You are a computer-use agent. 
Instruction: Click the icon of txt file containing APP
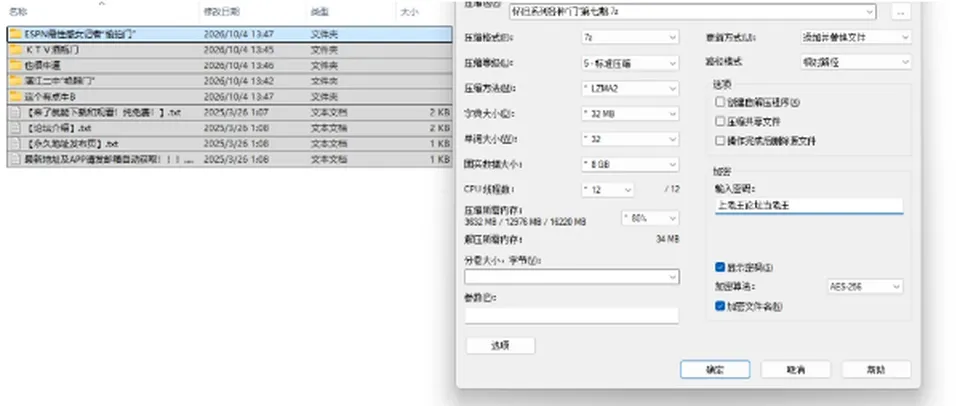pos(15,159)
